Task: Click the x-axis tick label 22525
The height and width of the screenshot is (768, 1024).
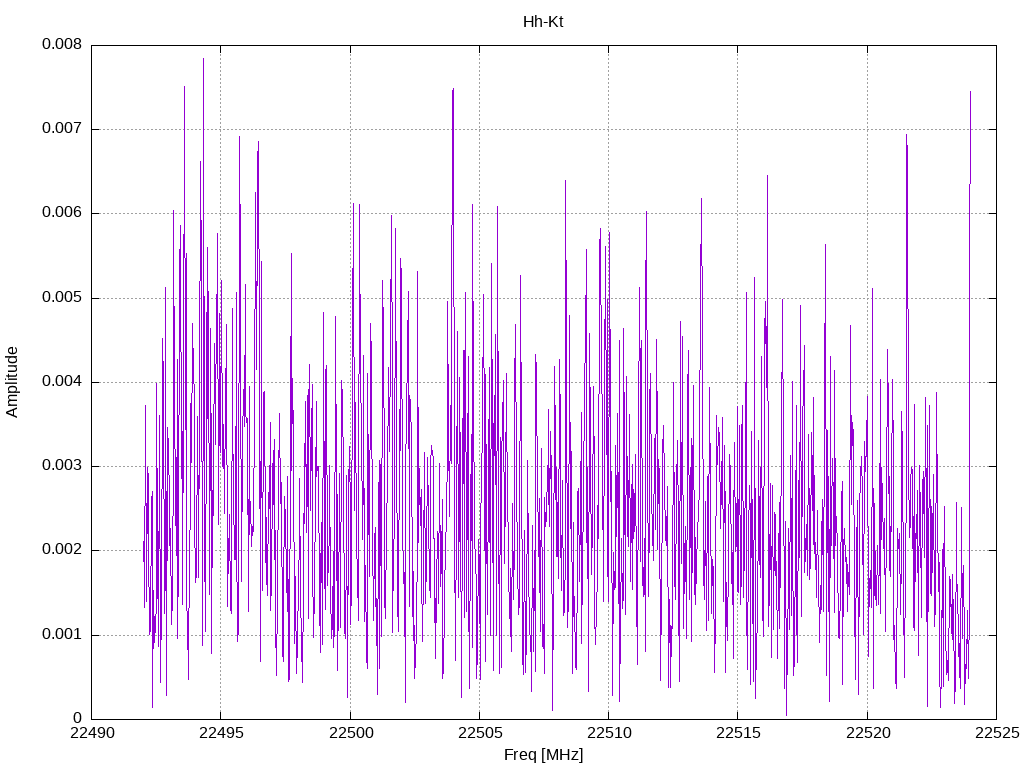Action: pos(997,733)
